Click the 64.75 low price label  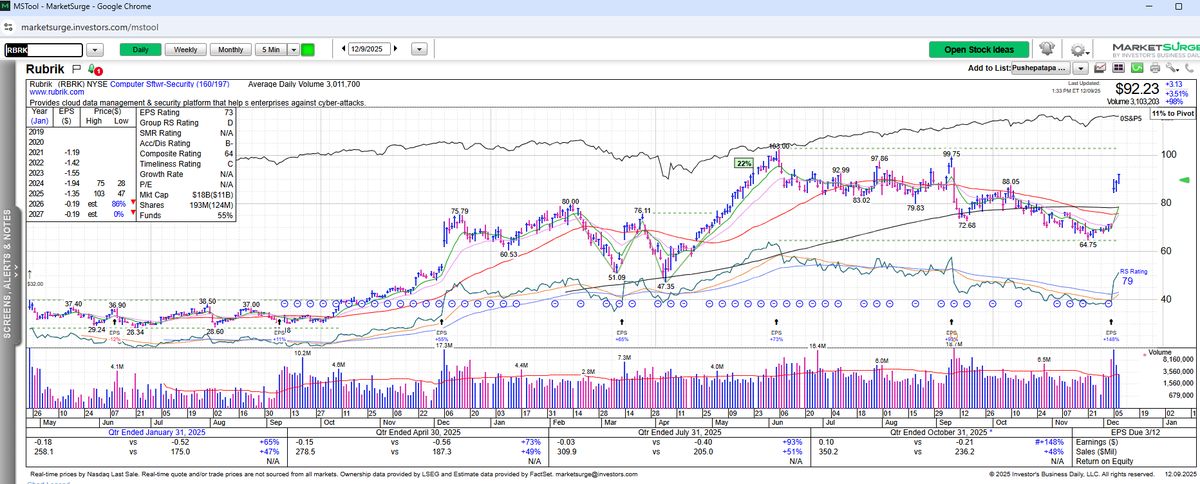(x=1089, y=244)
